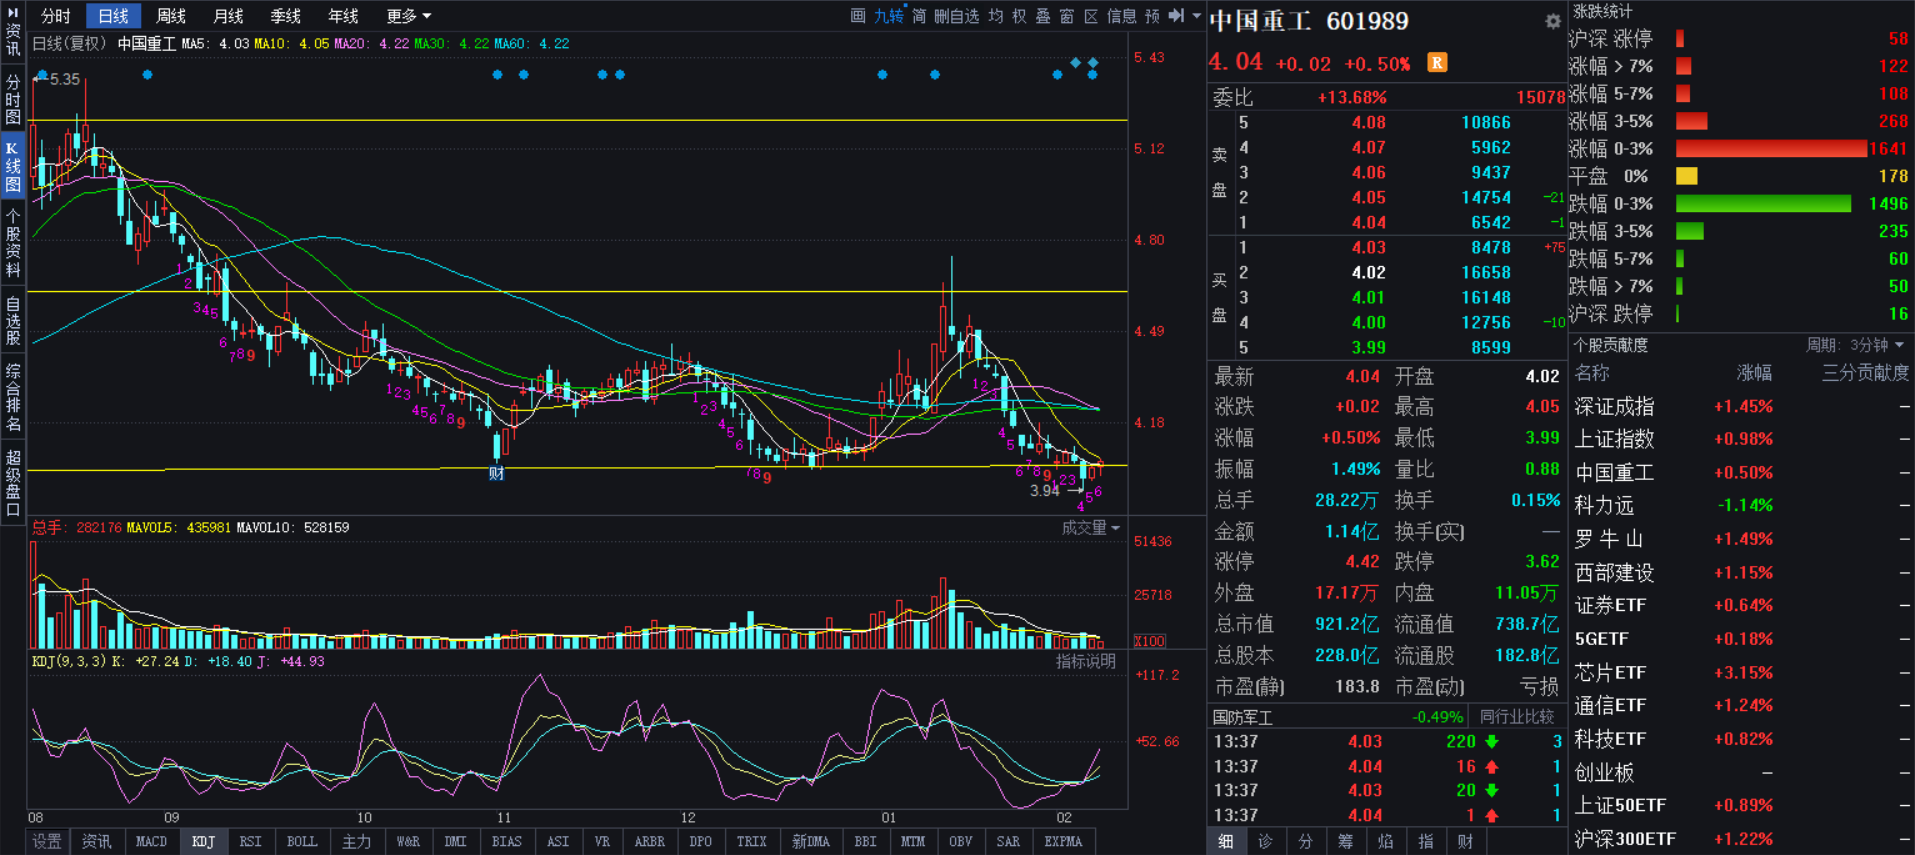This screenshot has height=855, width=1915.
Task: Open 个股资料 in the left sidebar
Action: point(13,243)
